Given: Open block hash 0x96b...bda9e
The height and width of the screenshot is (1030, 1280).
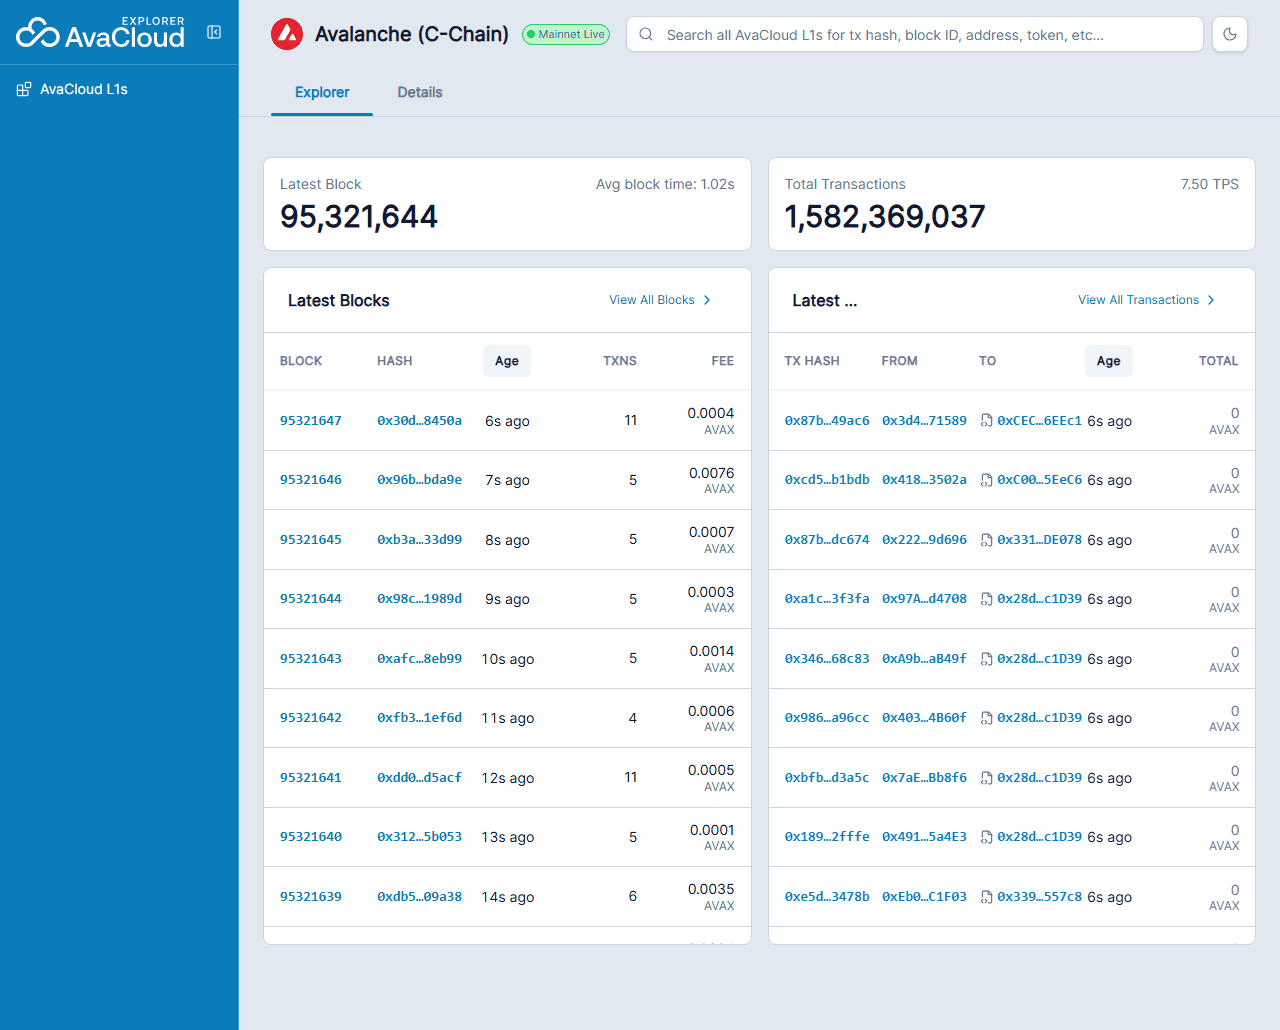Looking at the screenshot, I should [419, 480].
